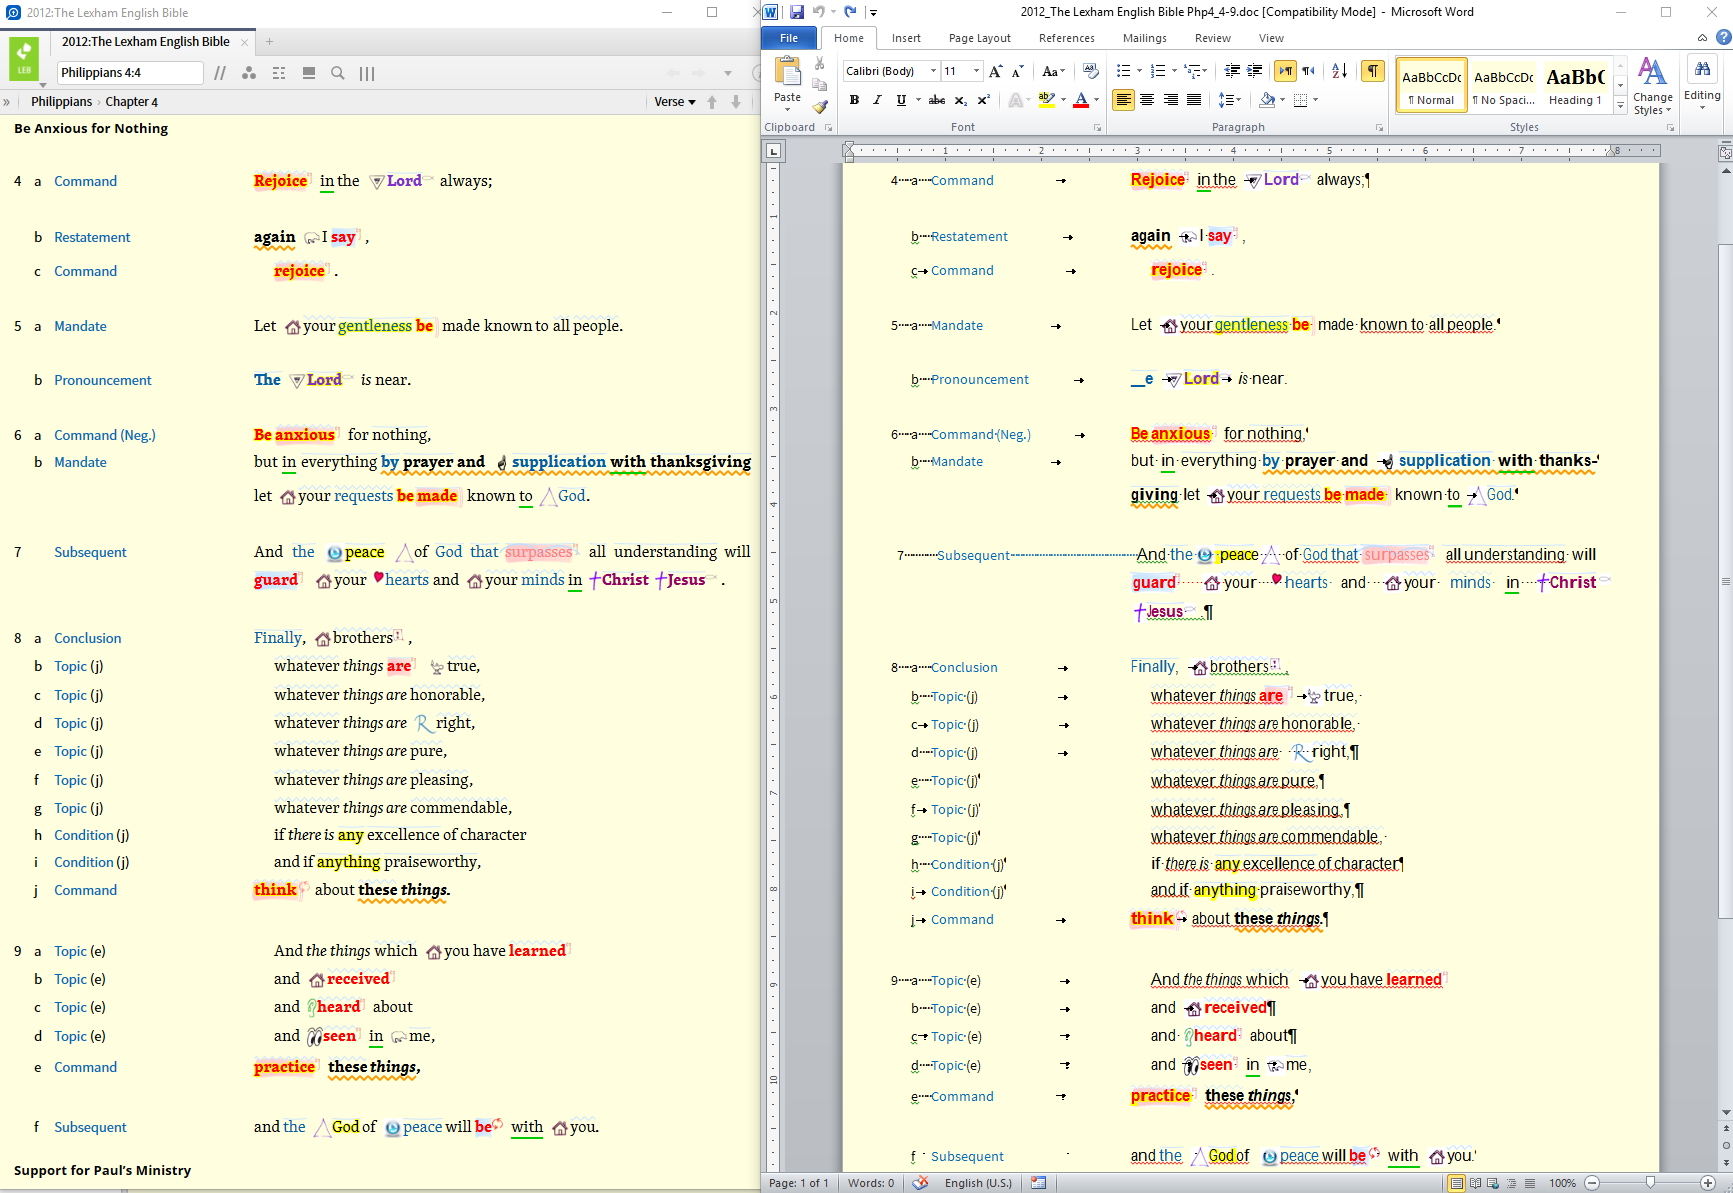Open search with the magnifier icon in Logos
The image size is (1733, 1193).
point(338,73)
